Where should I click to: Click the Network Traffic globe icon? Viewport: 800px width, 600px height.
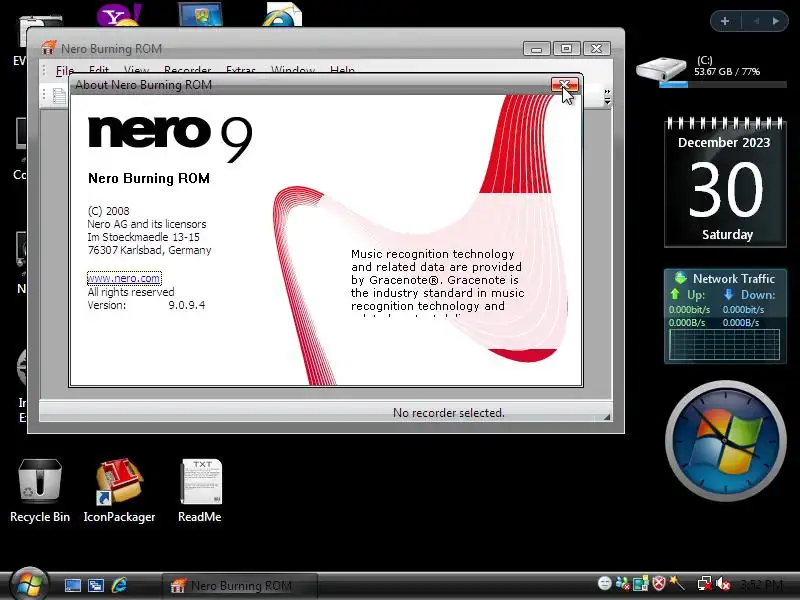click(681, 278)
